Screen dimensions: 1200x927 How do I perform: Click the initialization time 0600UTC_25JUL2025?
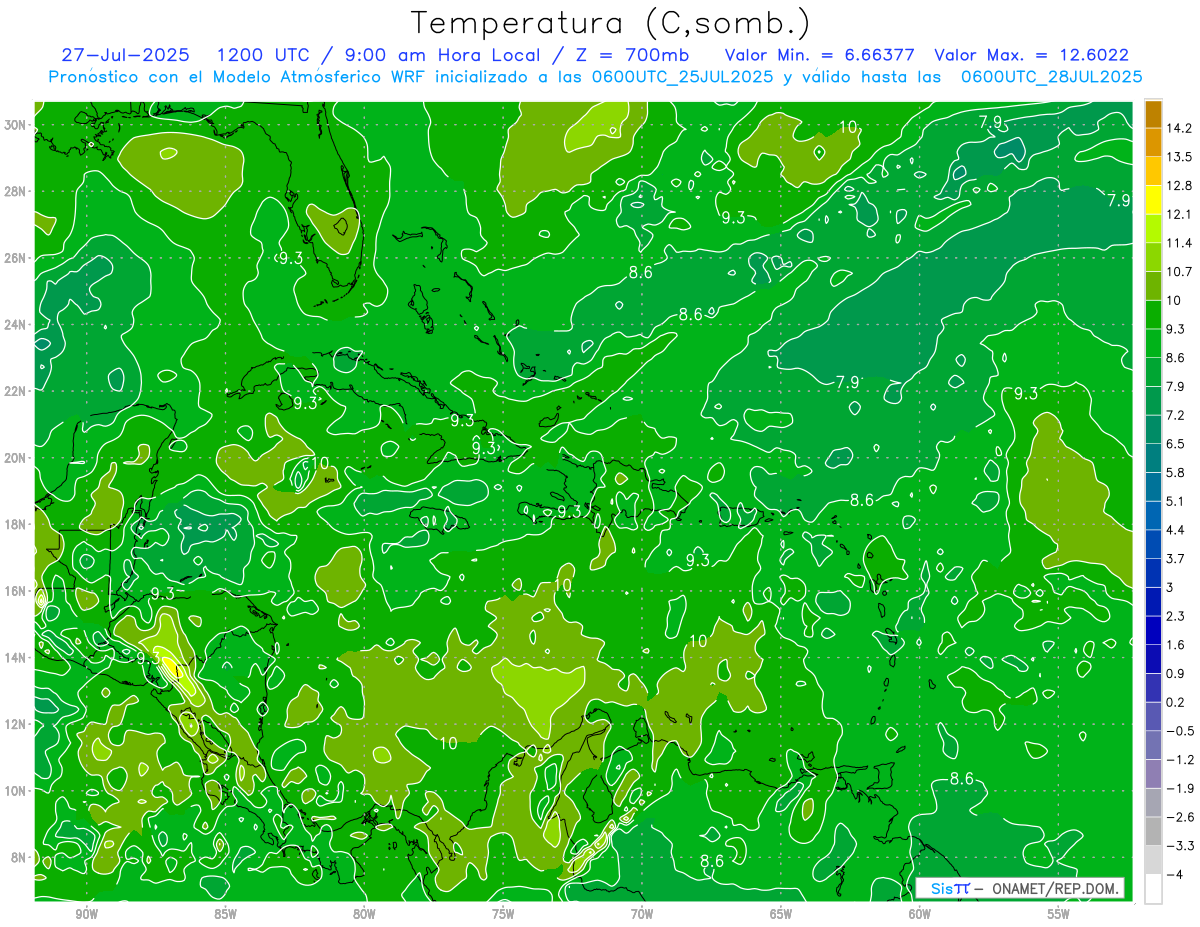point(683,76)
